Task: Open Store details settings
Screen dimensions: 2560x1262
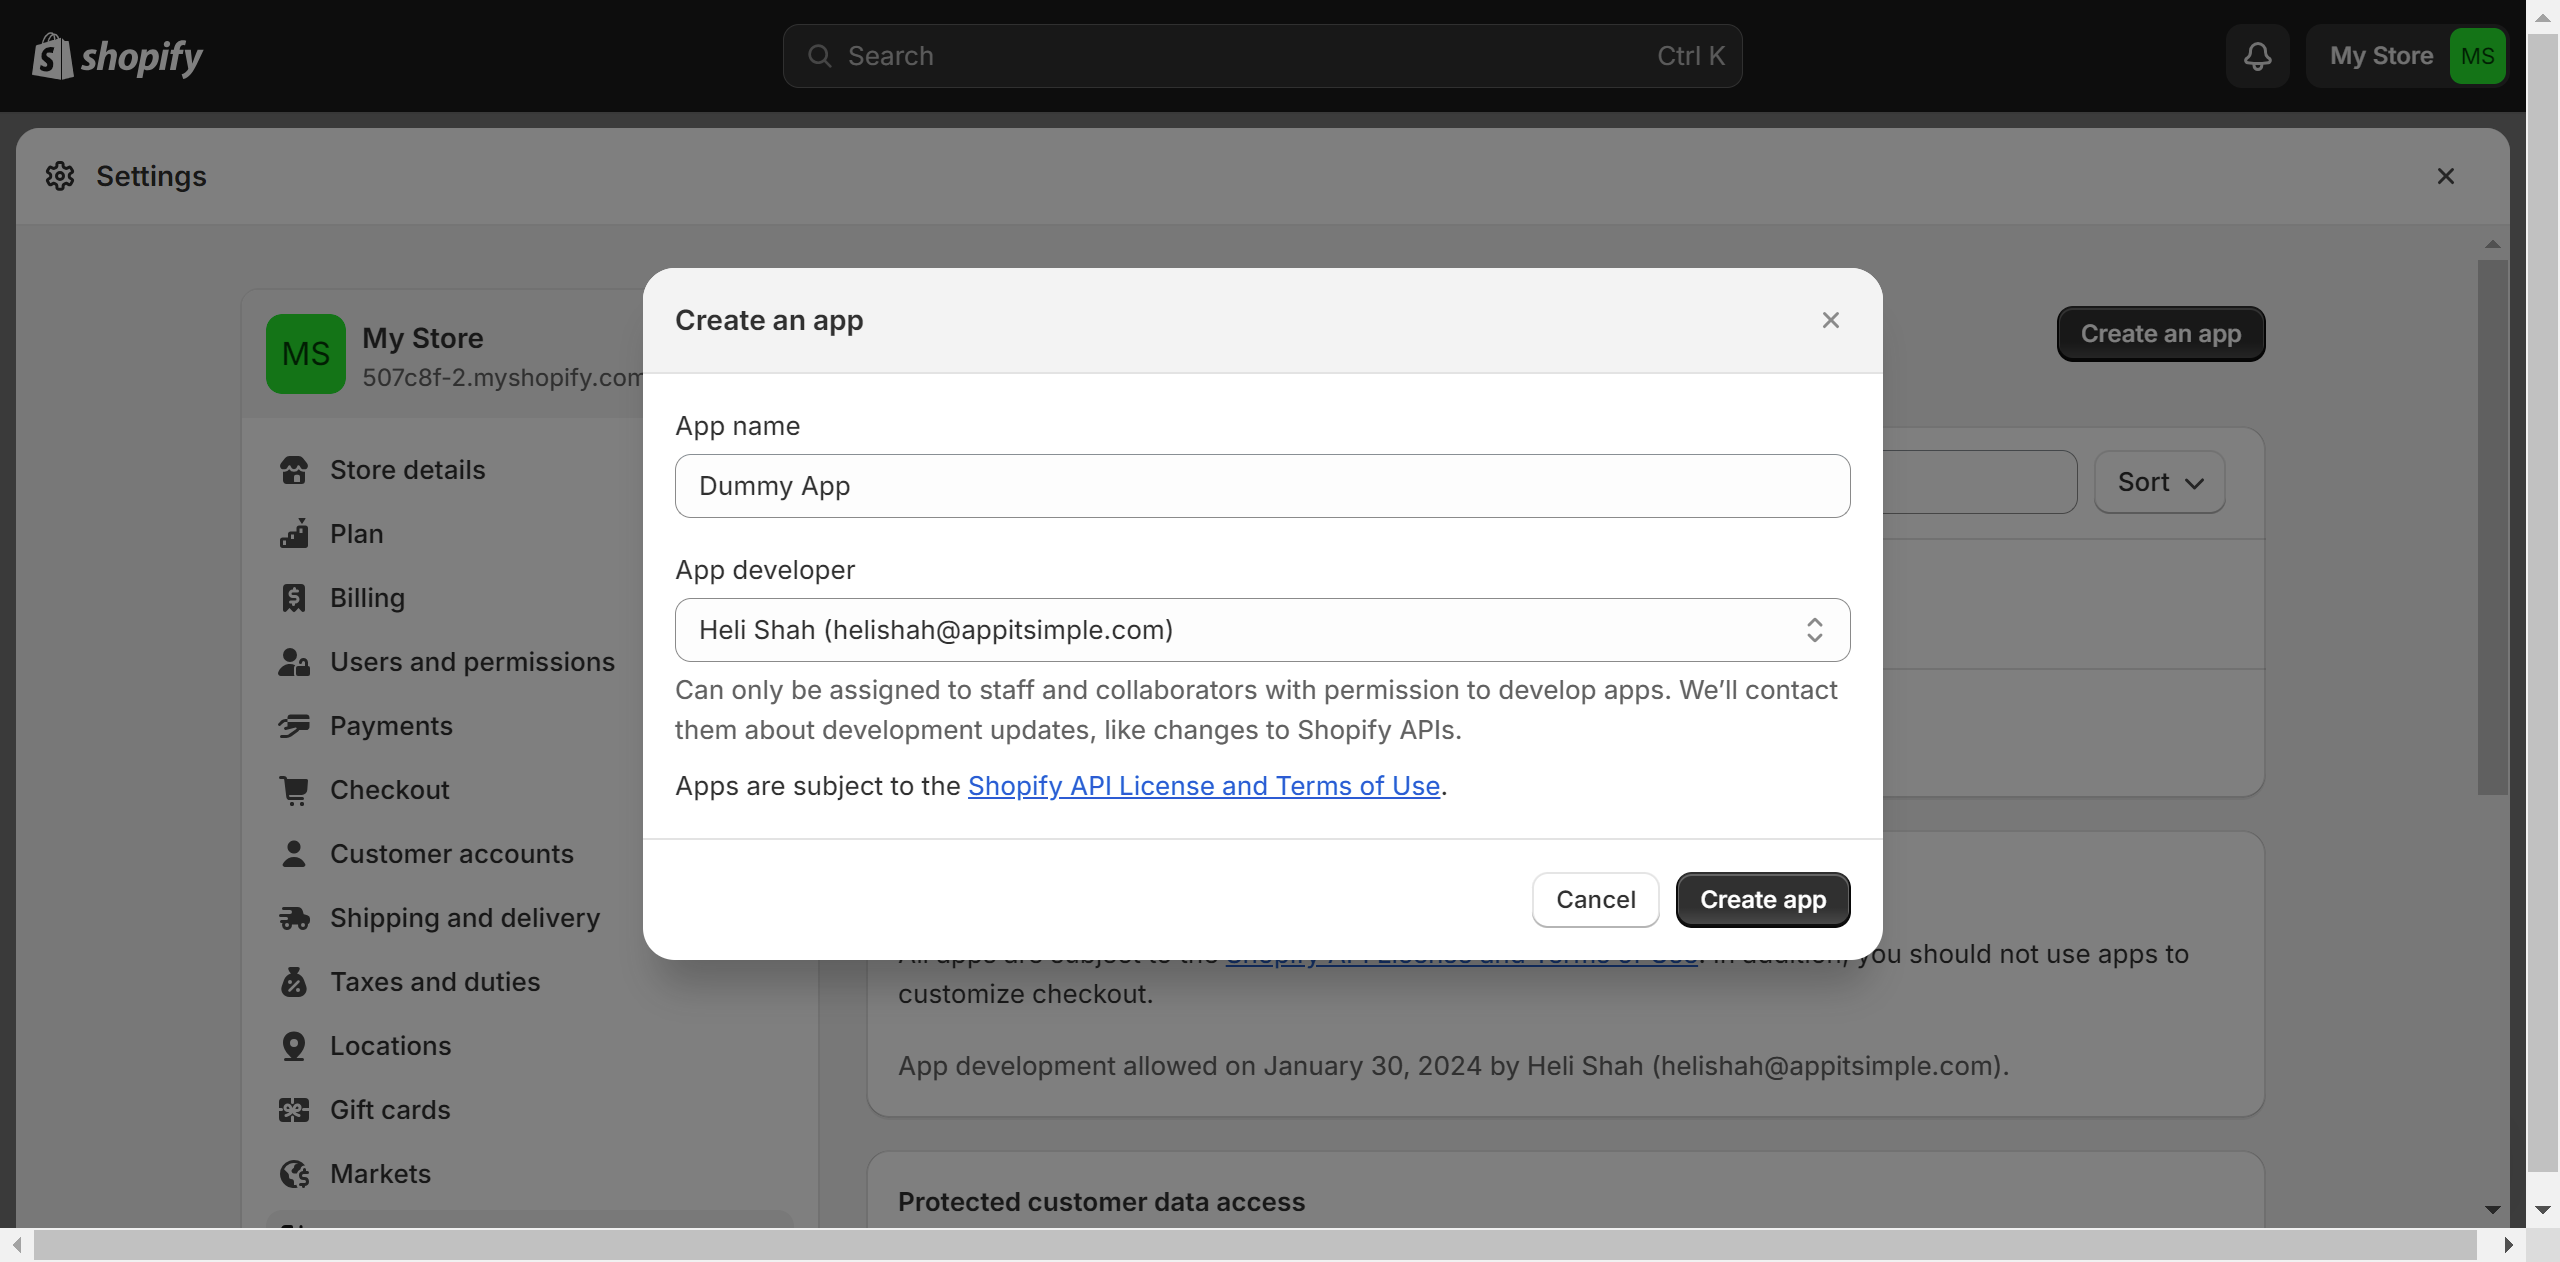Action: [x=407, y=470]
